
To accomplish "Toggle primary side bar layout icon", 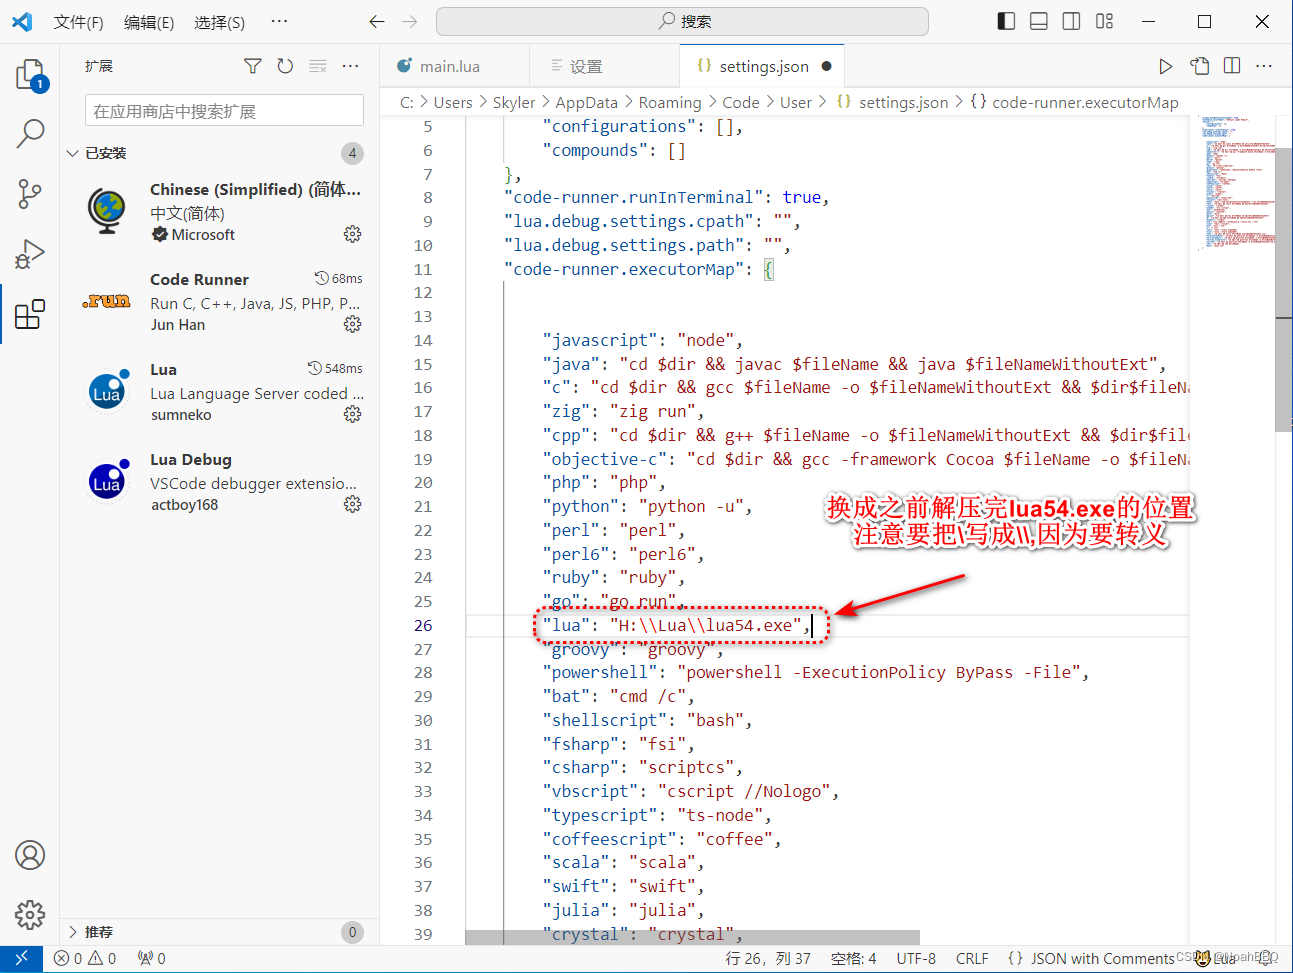I will tap(1007, 21).
